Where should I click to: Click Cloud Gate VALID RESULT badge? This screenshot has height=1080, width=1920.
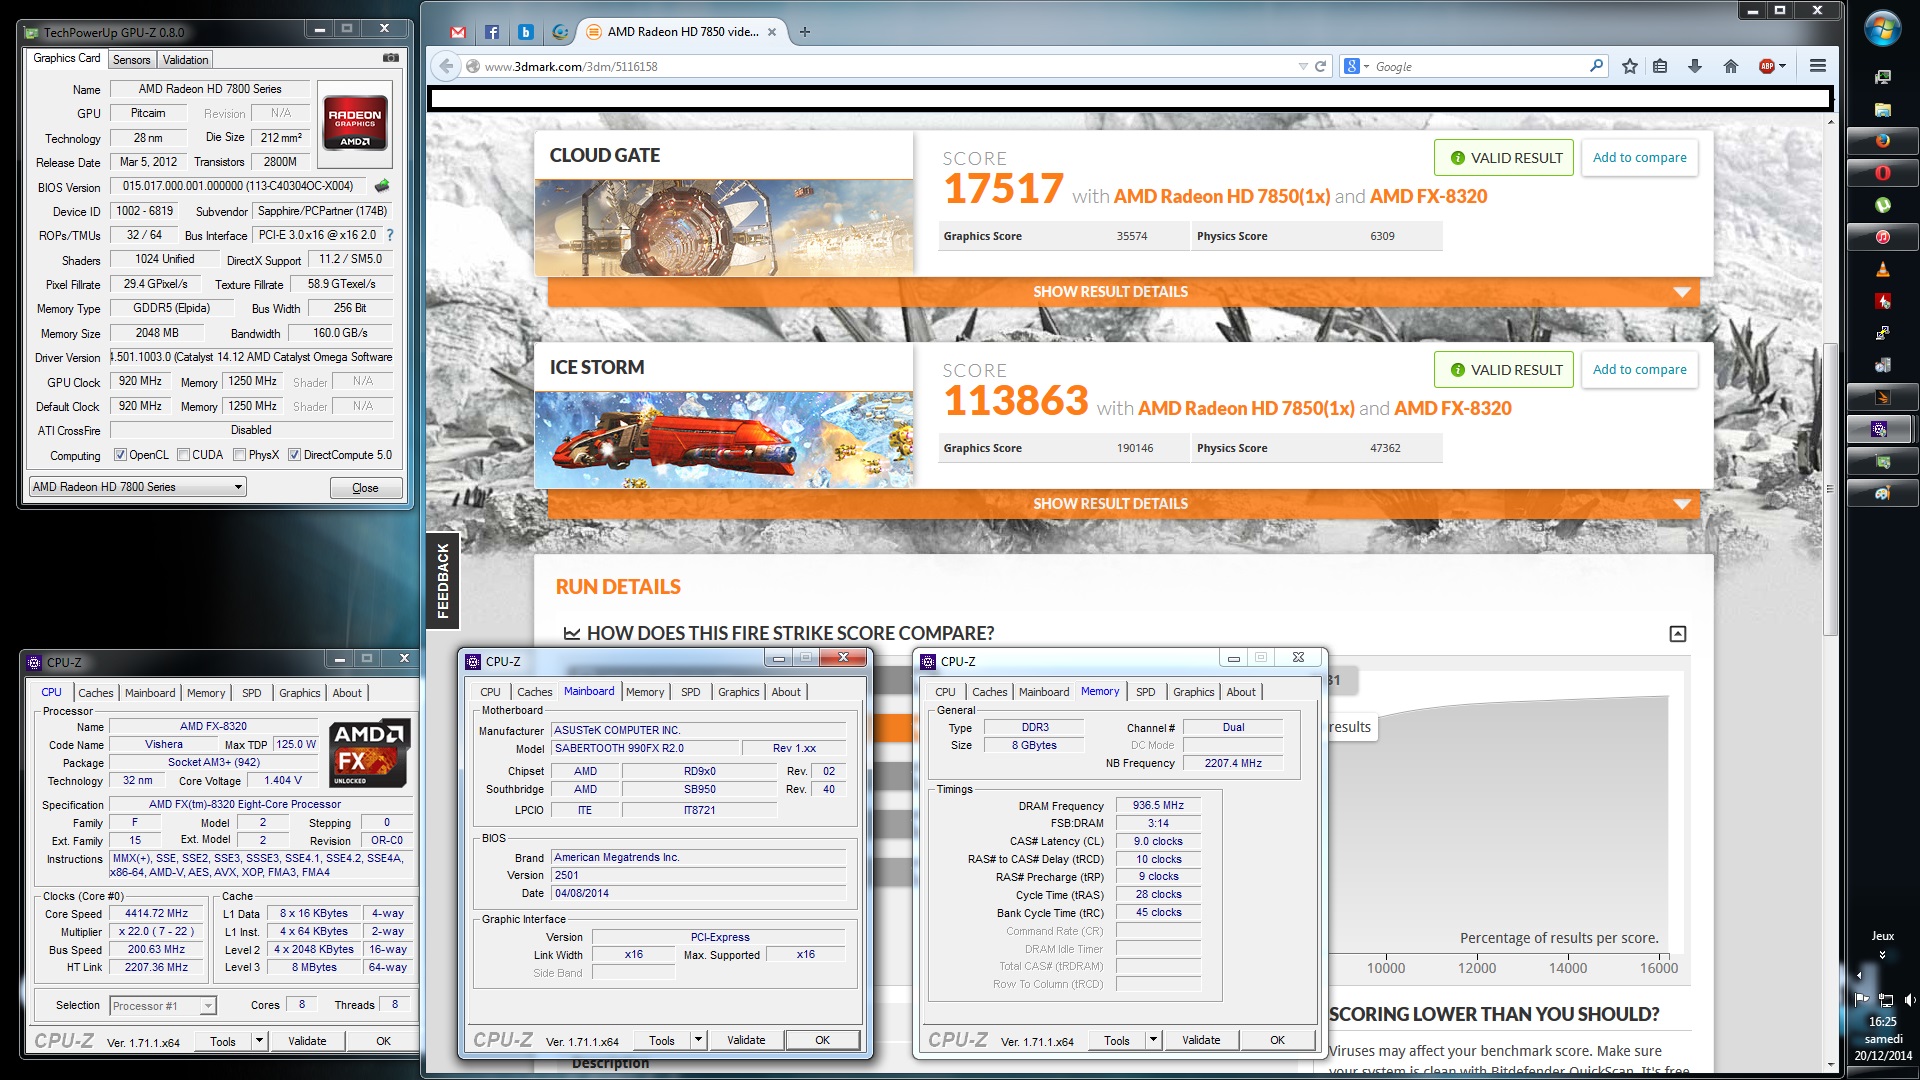pos(1504,158)
